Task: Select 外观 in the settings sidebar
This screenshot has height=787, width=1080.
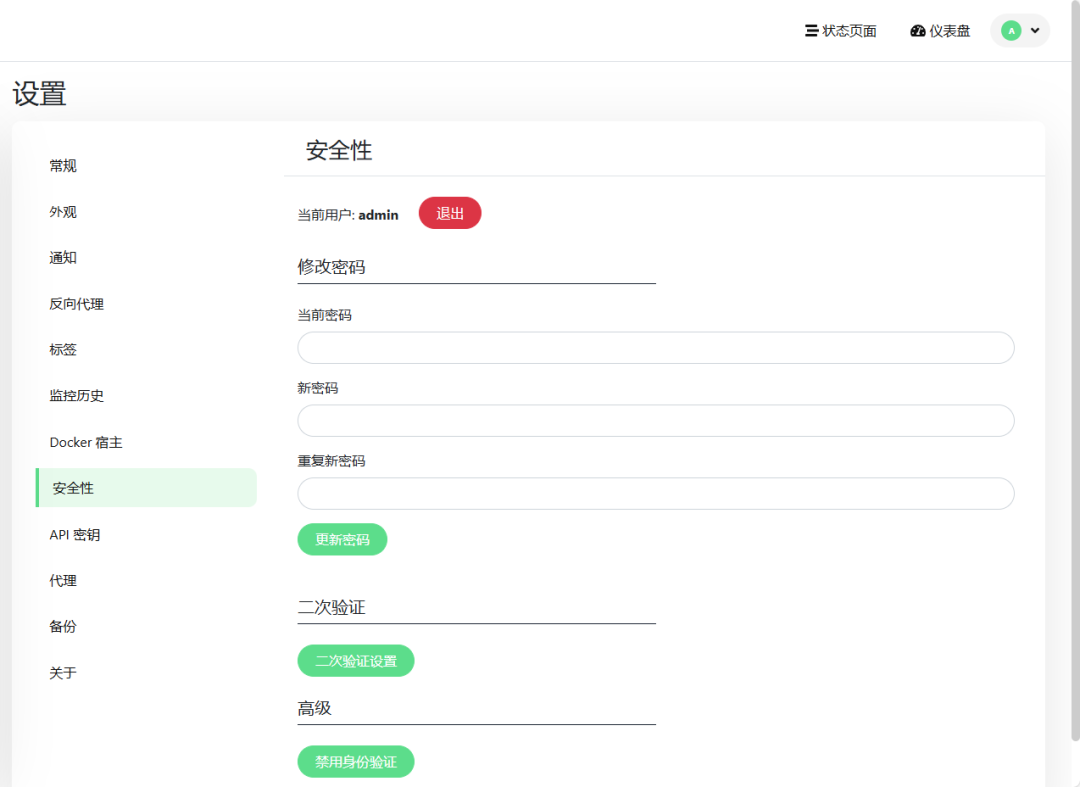Action: coord(63,212)
